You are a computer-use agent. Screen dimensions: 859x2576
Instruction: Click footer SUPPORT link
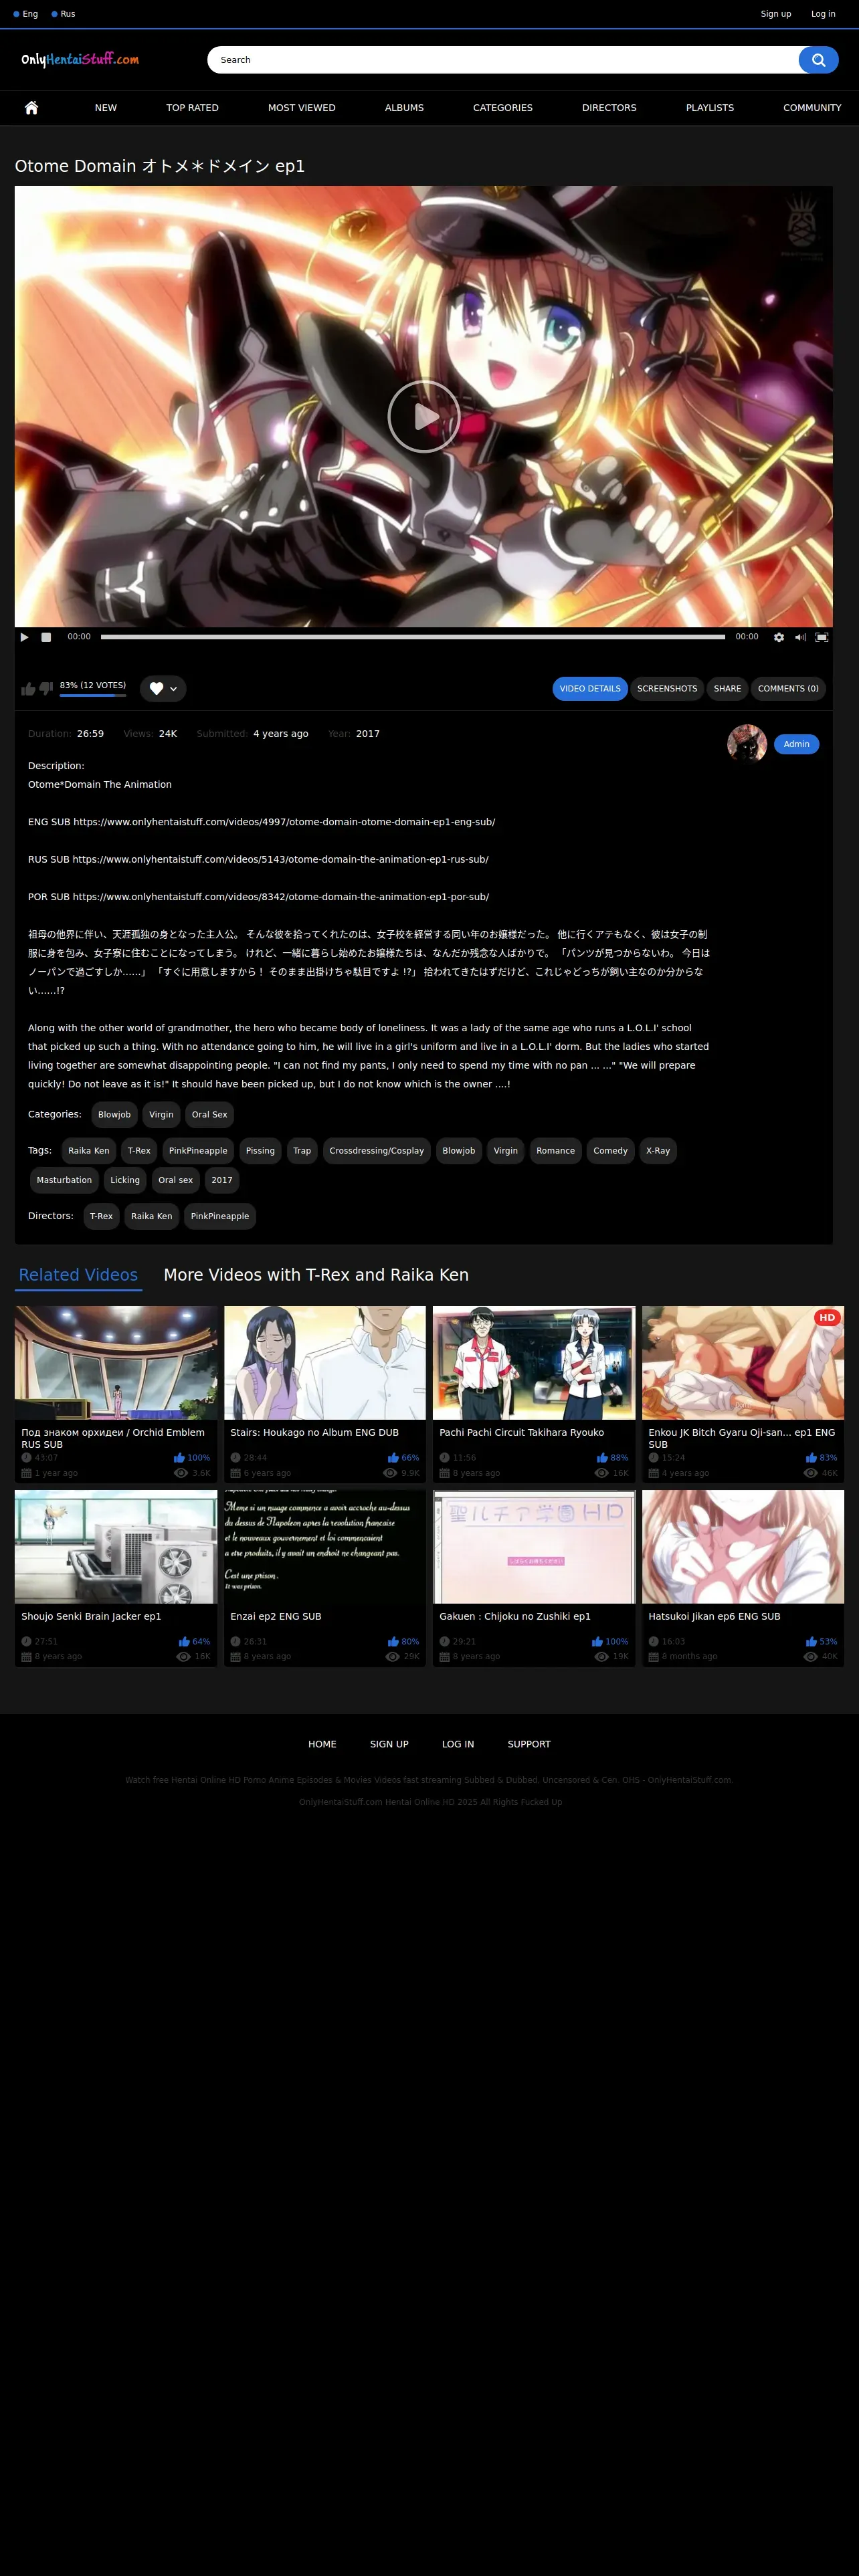(529, 1744)
